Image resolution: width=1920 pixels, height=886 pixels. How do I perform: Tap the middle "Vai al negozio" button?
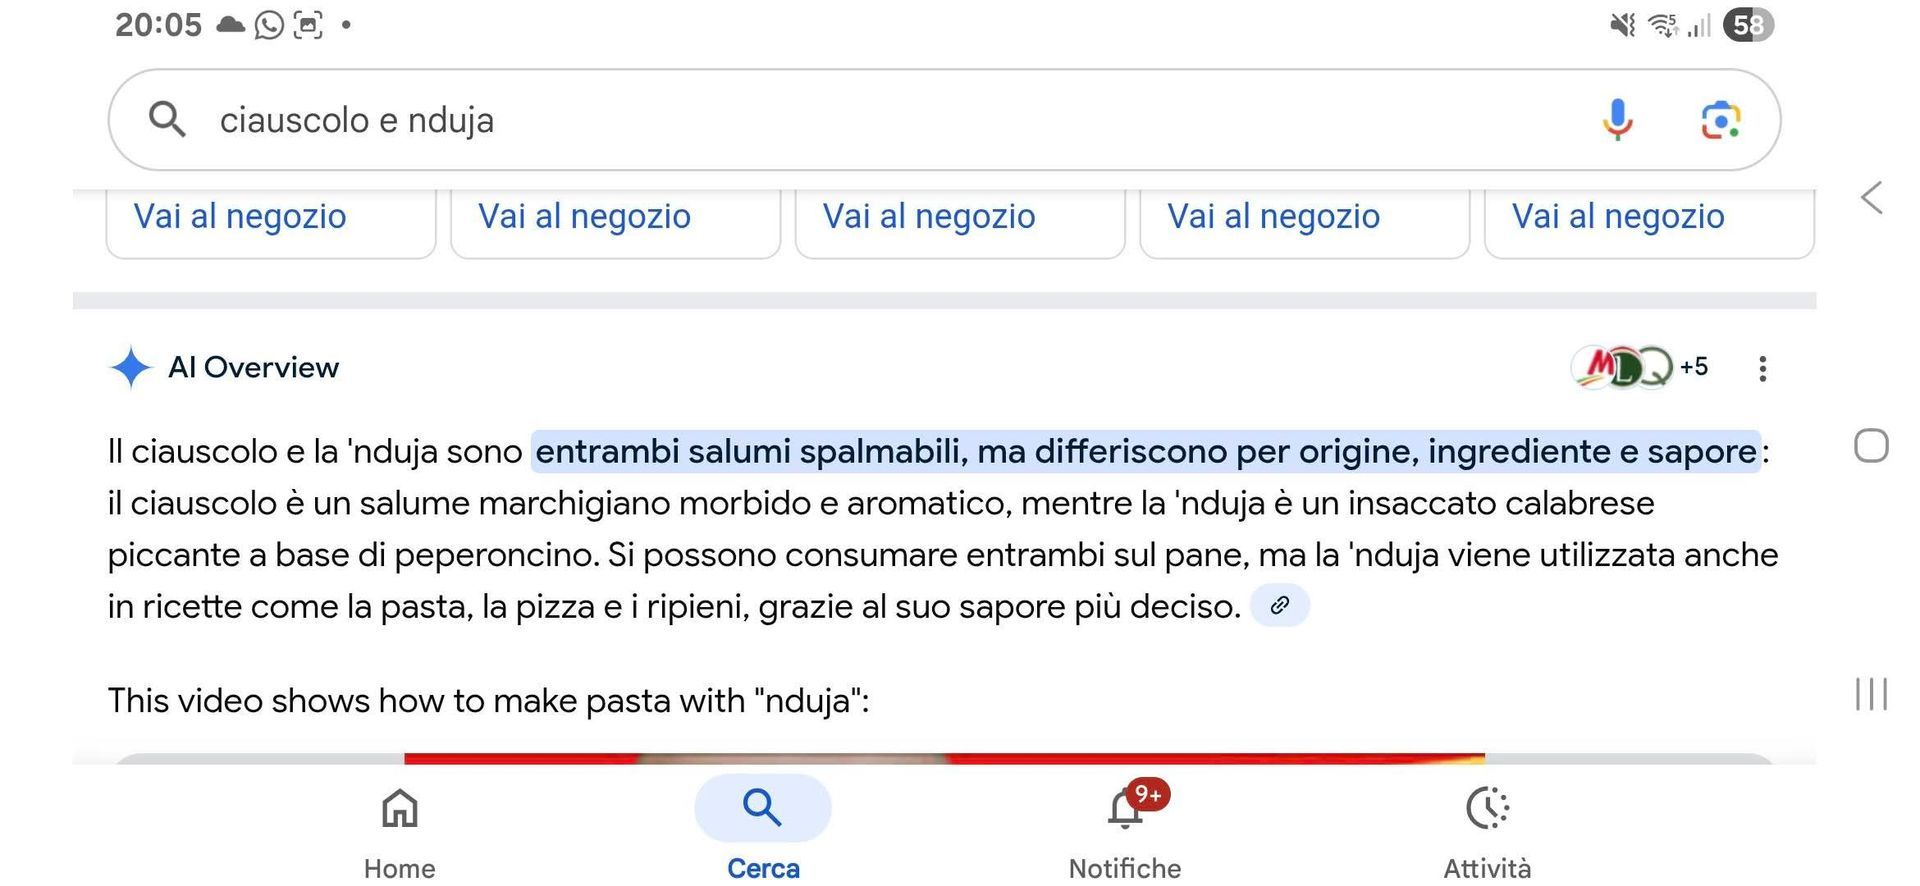click(929, 217)
